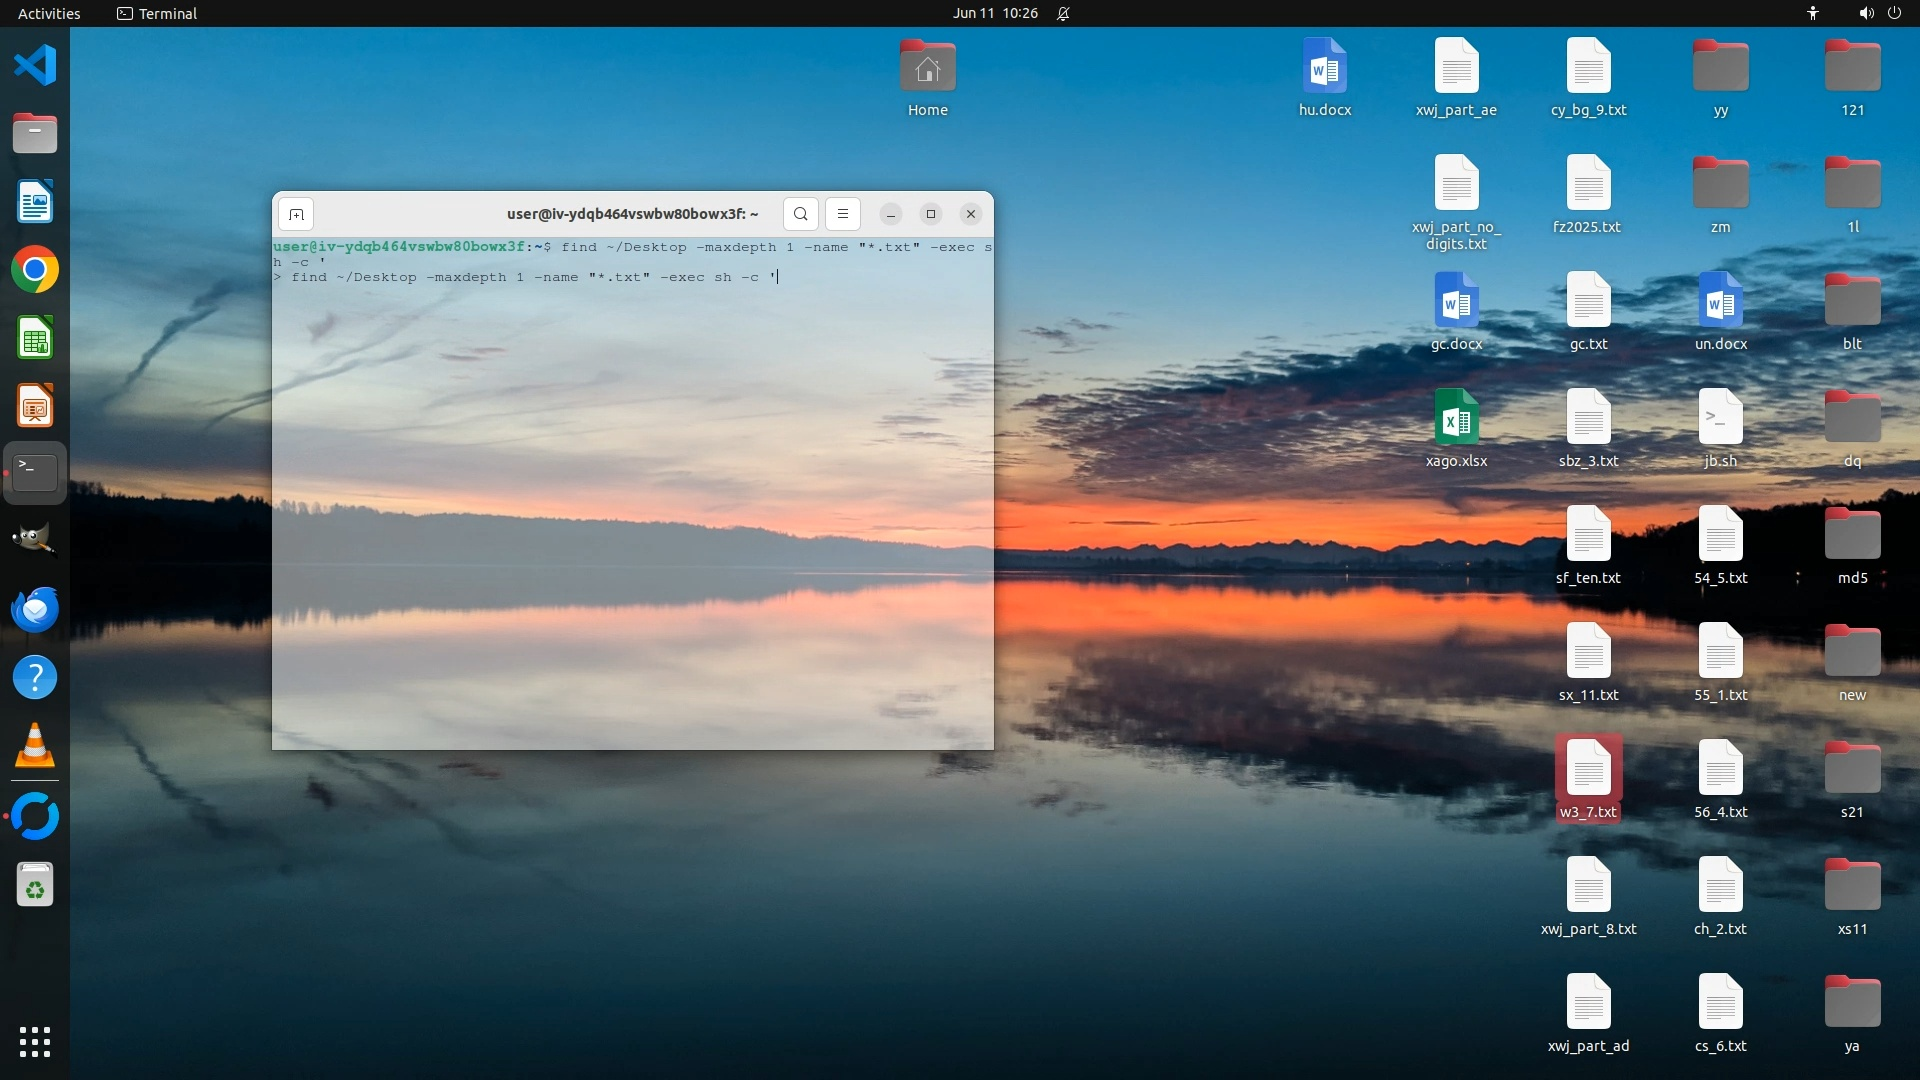Select the xago.xlsx spreadsheet file
Image resolution: width=1920 pixels, height=1080 pixels.
tap(1456, 427)
